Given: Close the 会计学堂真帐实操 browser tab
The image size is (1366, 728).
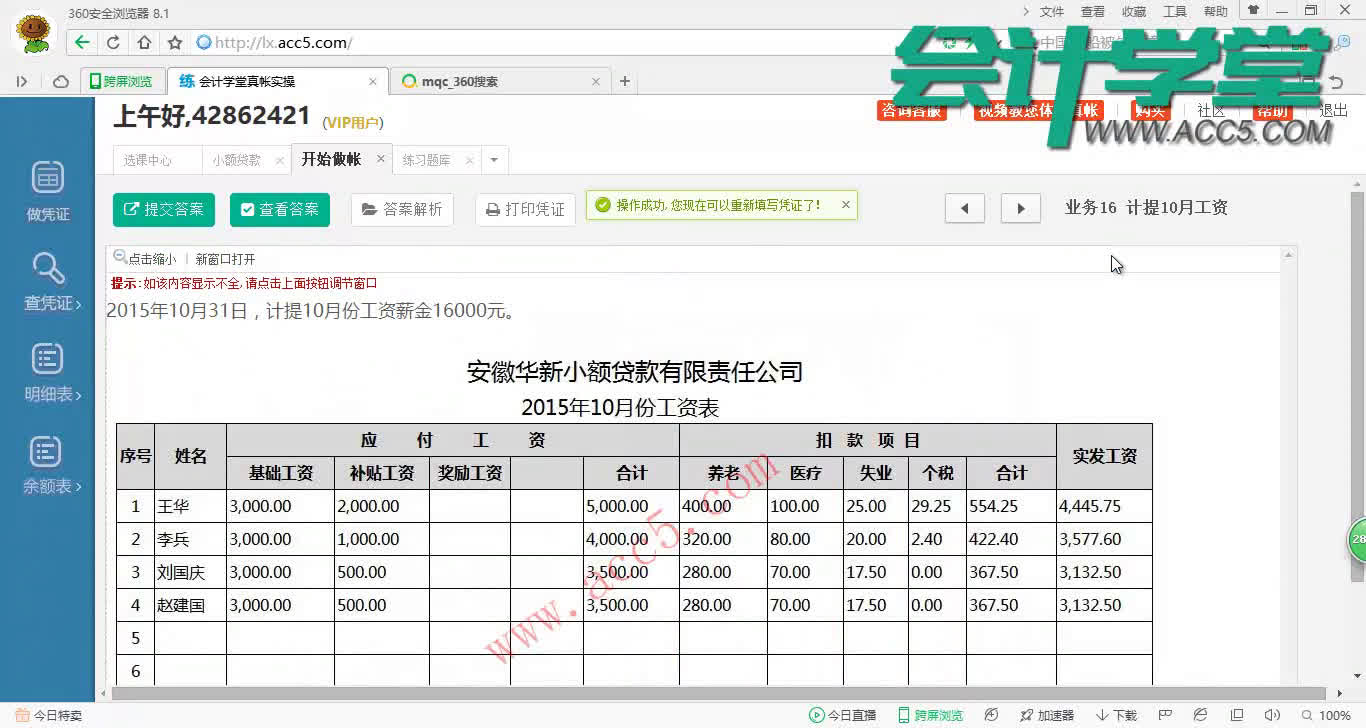Looking at the screenshot, I should coord(373,81).
